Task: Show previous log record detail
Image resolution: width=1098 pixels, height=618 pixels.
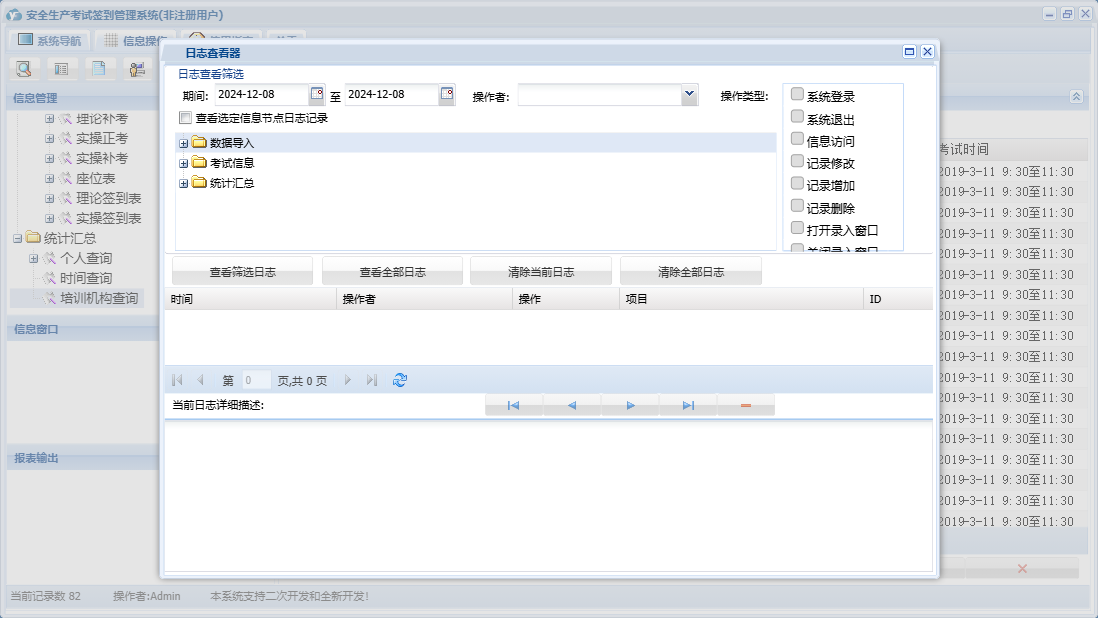Action: 571,405
